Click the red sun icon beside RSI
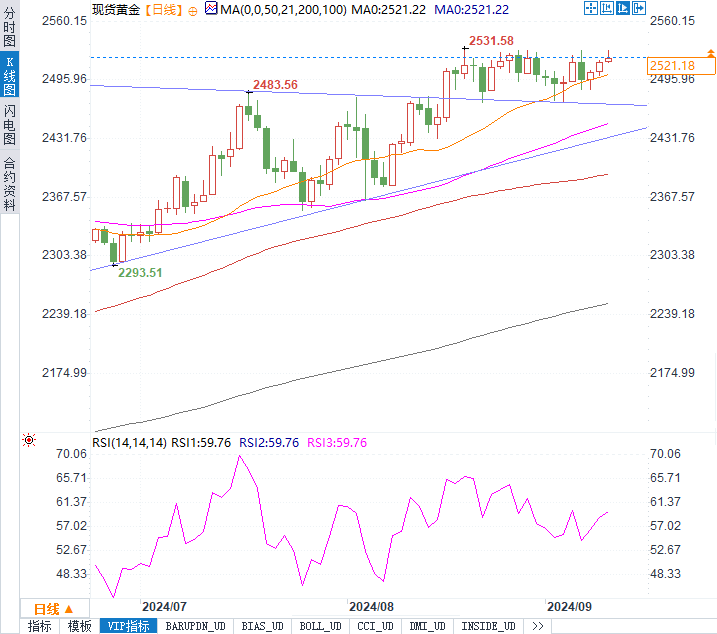 (29, 441)
